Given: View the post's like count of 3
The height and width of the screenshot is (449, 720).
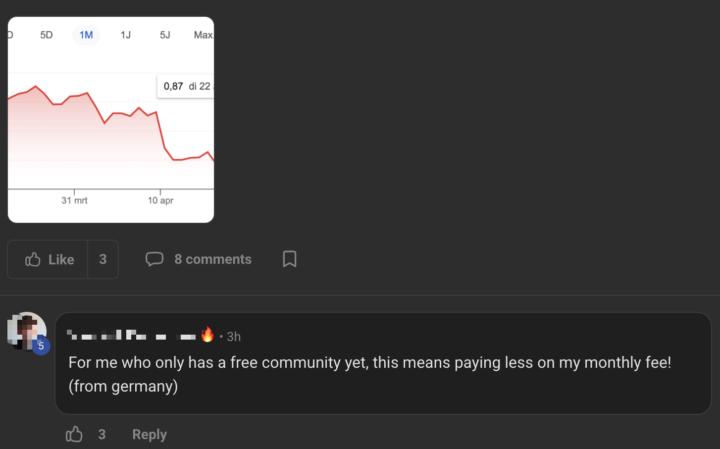Looking at the screenshot, I should point(103,259).
